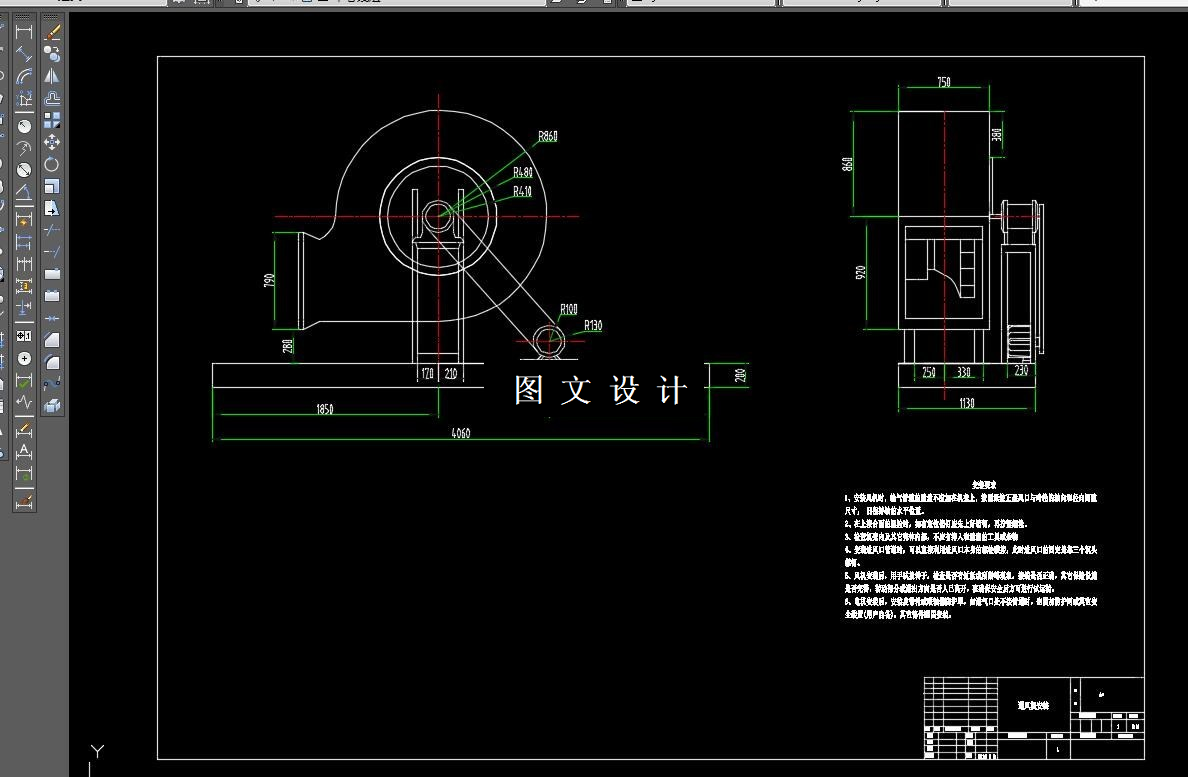Click the R130 radius dimension text

pyautogui.click(x=592, y=326)
